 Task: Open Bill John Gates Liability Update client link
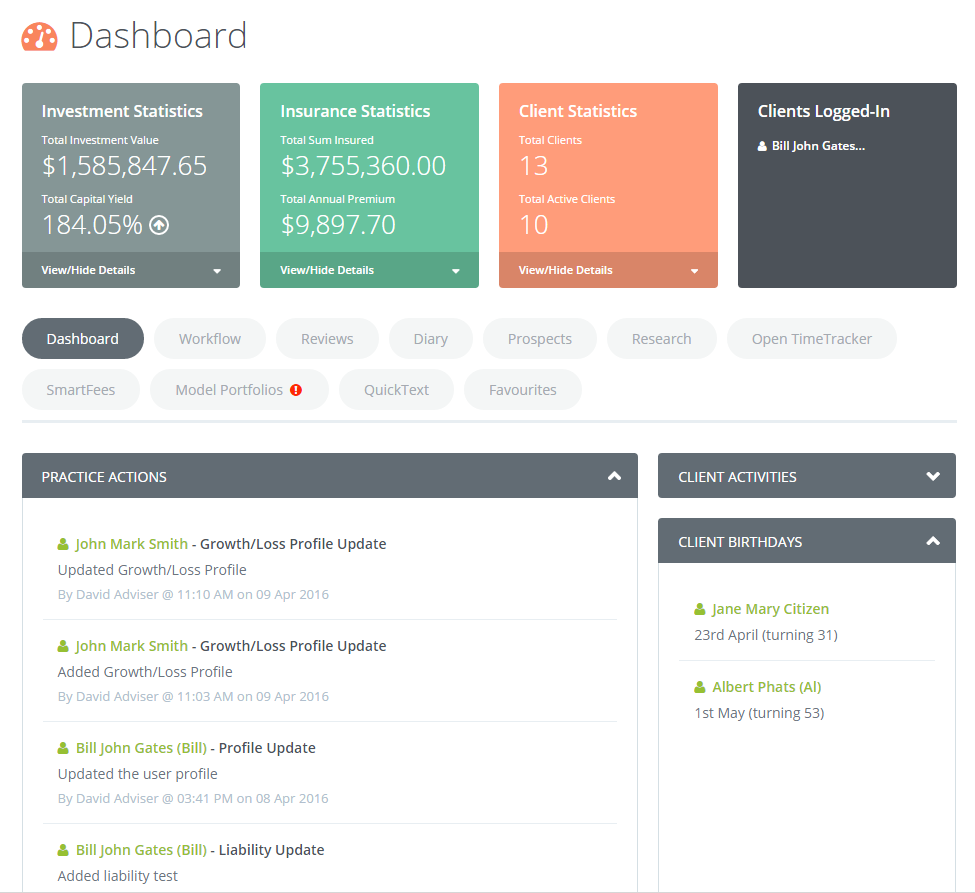141,850
